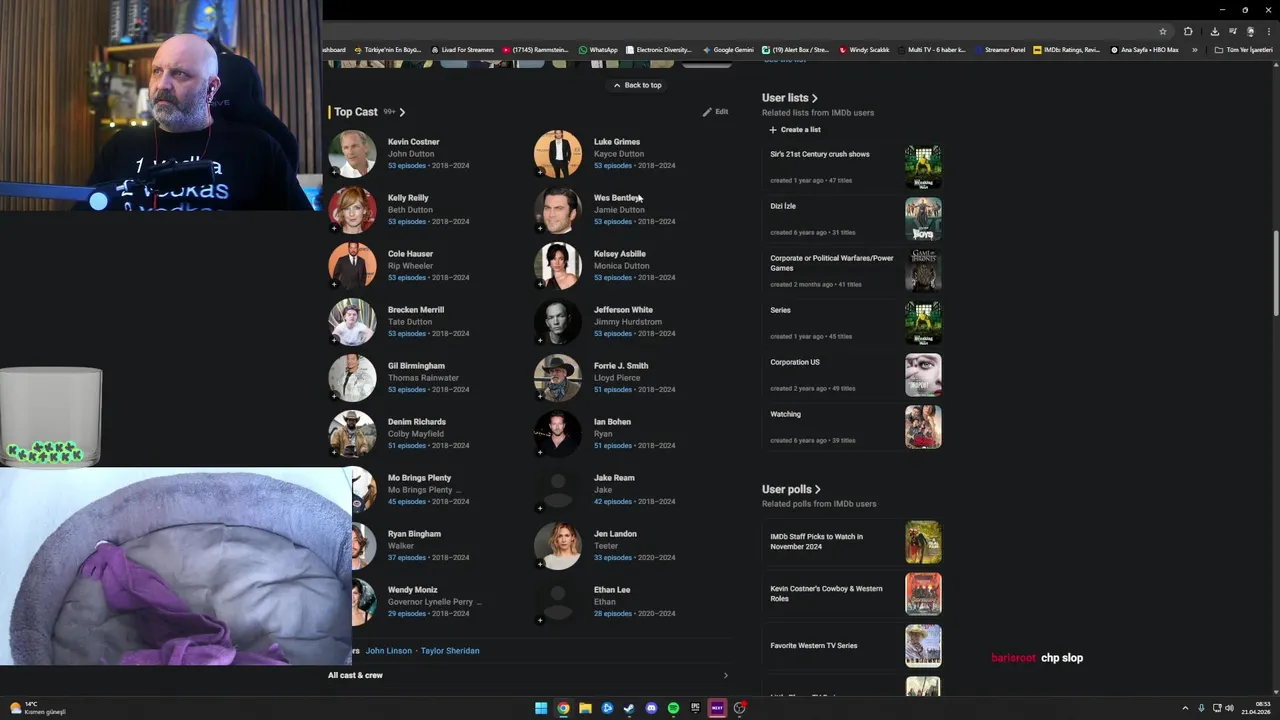Bookmark this page with the star icon
The image size is (1280, 720).
tap(1162, 31)
